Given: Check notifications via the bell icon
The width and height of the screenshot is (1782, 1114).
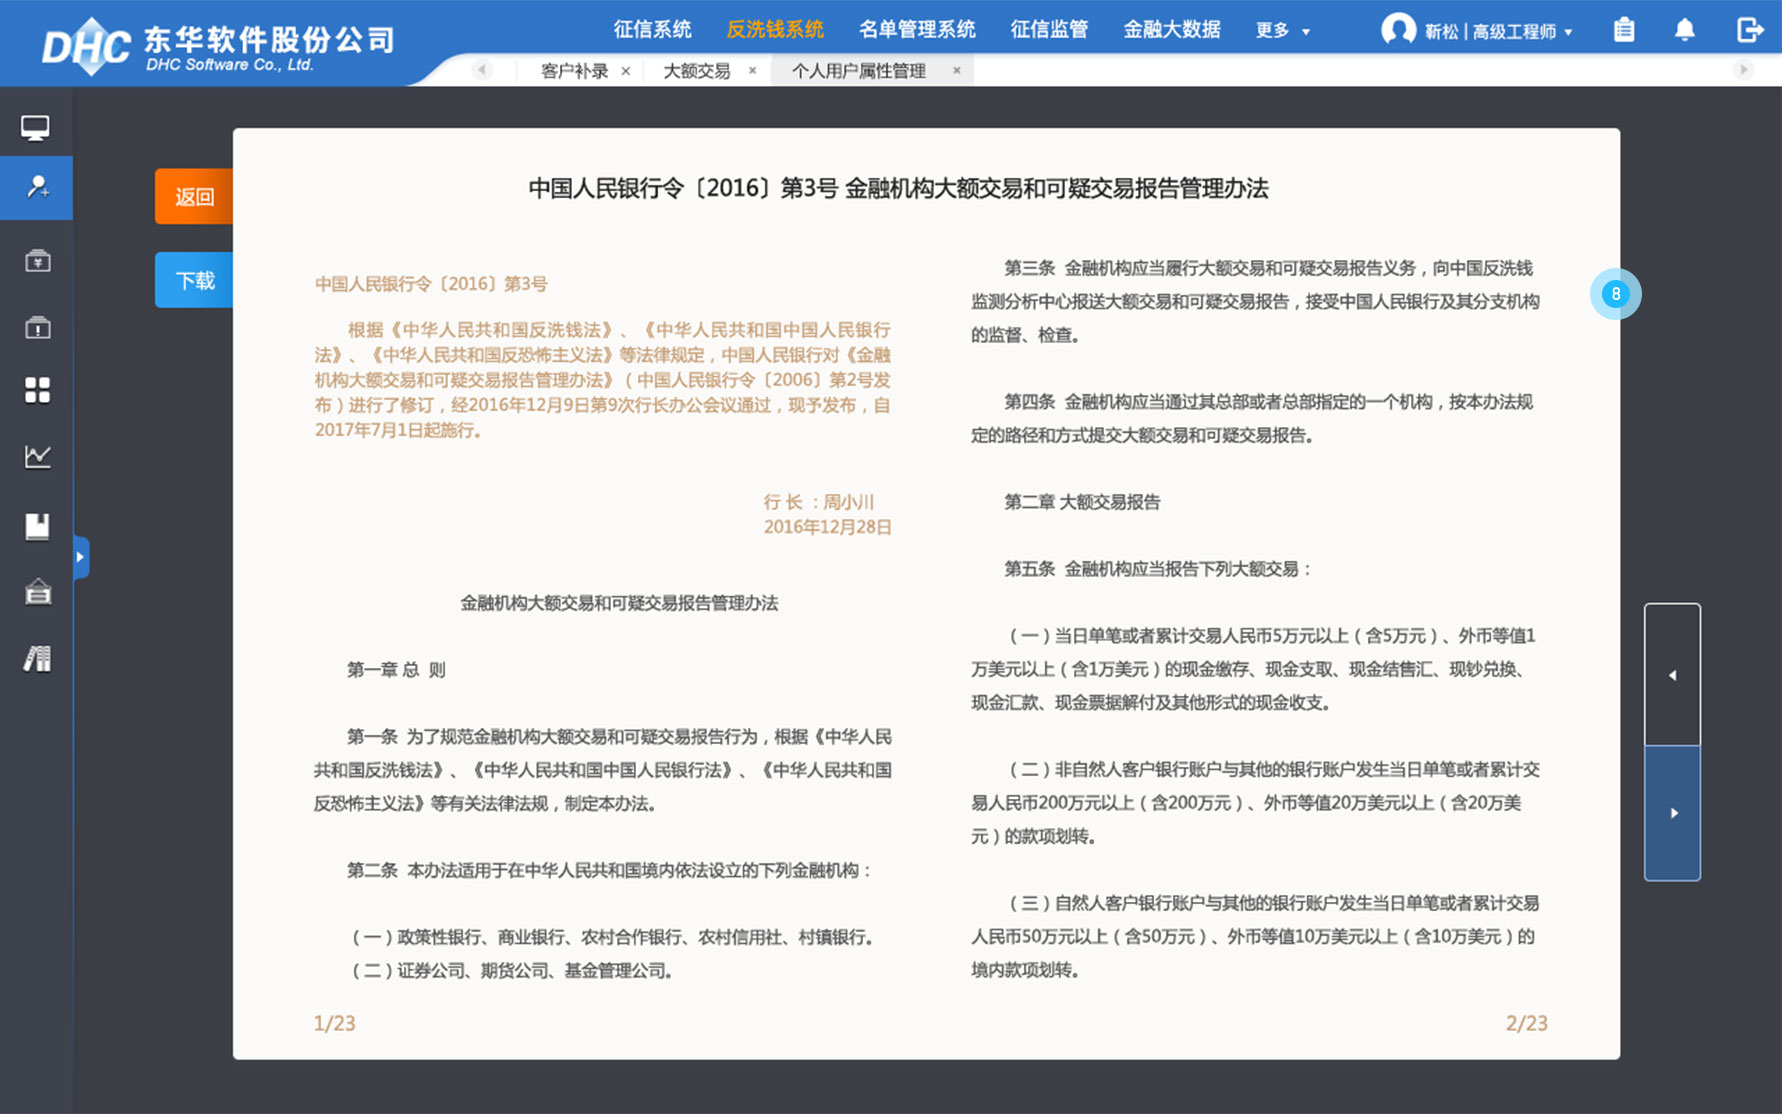Looking at the screenshot, I should [1685, 30].
